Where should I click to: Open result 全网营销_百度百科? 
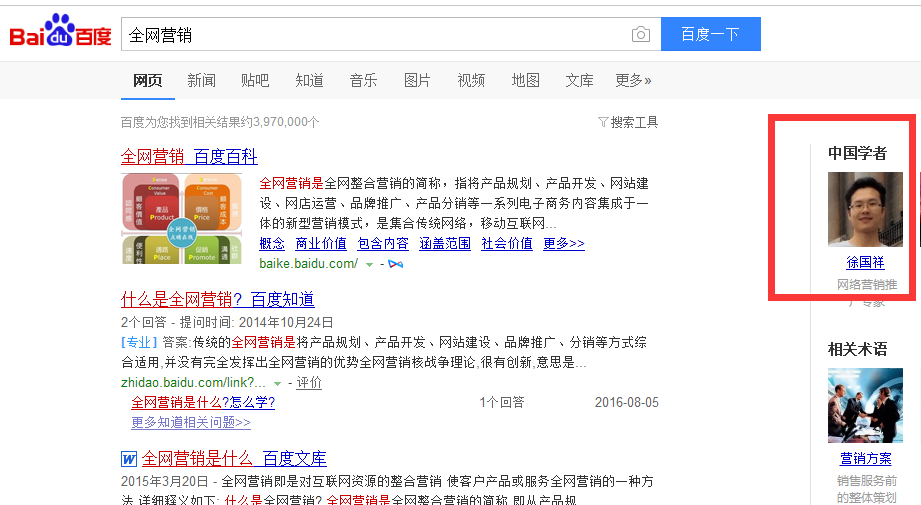pos(189,157)
